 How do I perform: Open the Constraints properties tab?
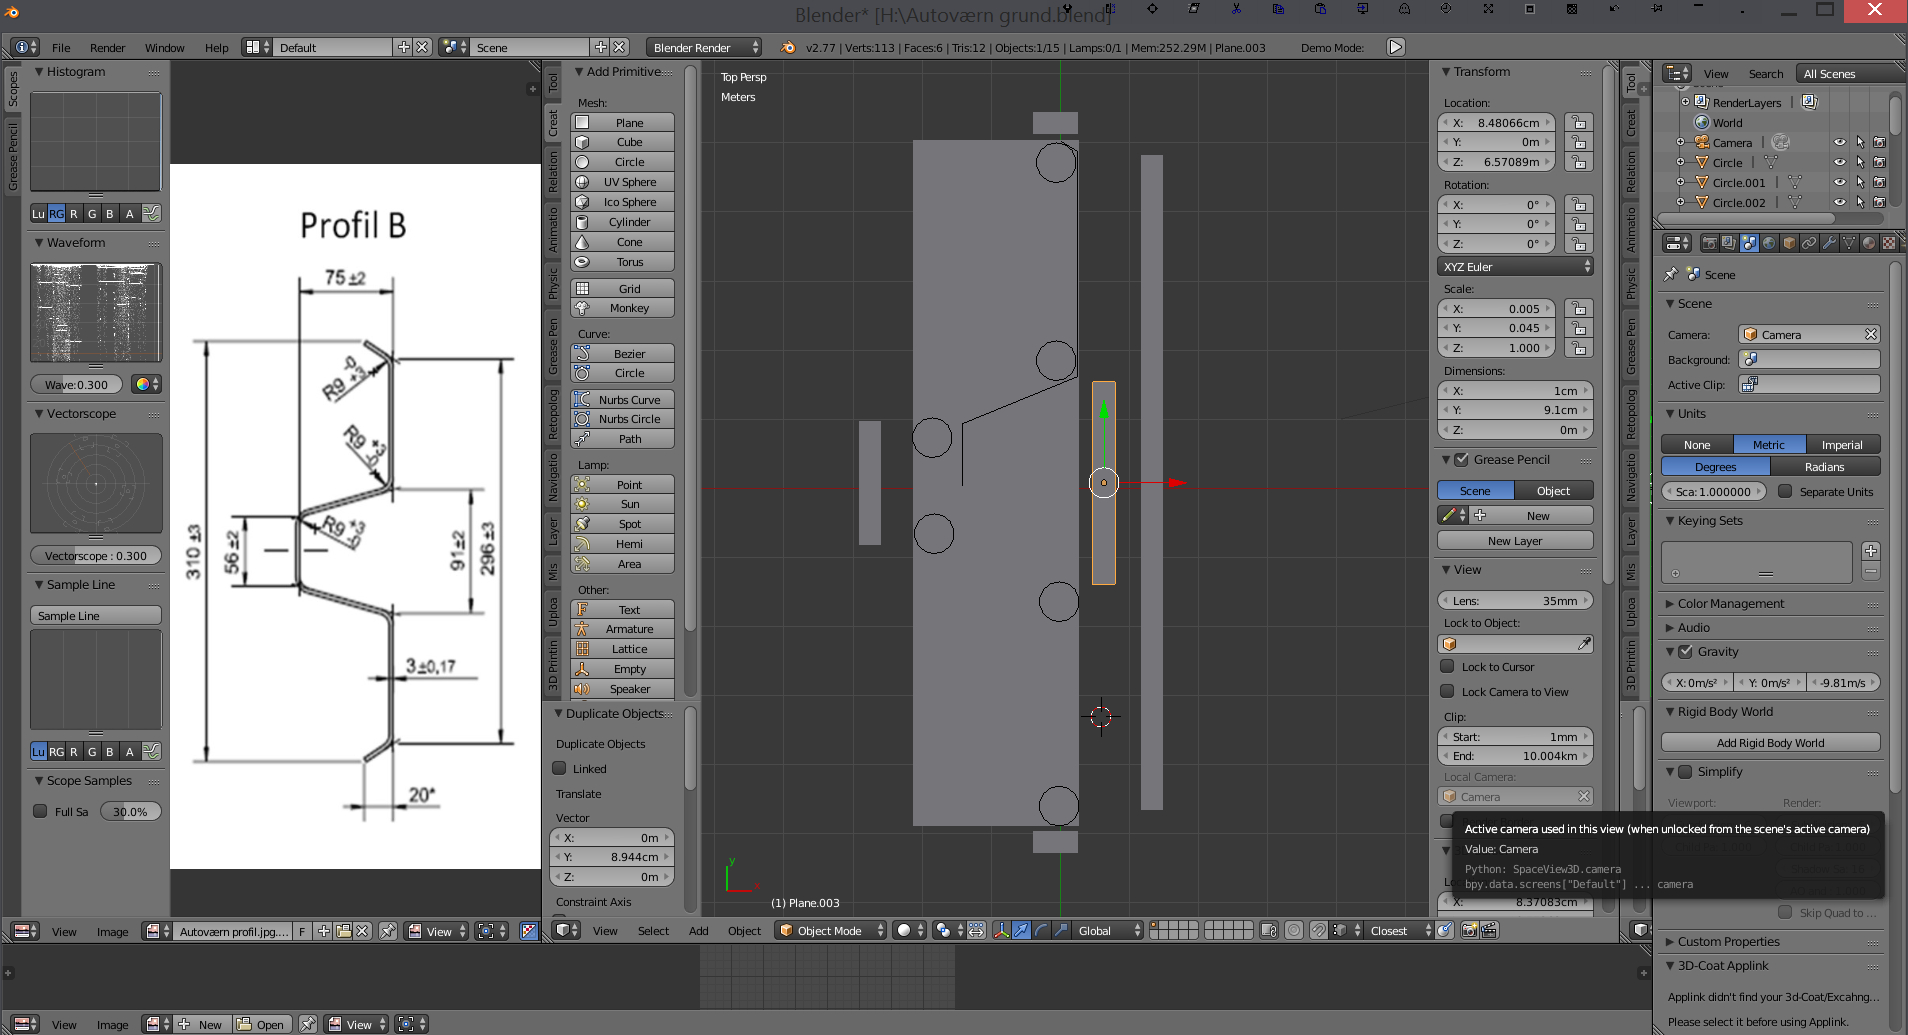pos(1809,243)
